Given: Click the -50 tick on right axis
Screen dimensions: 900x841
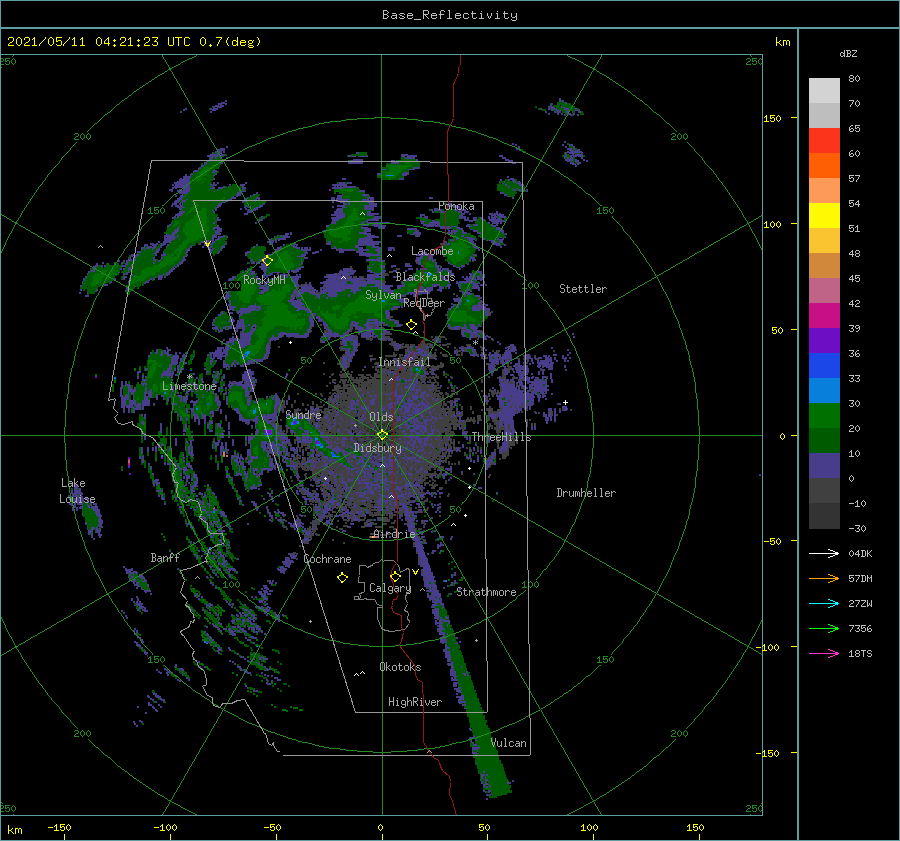Looking at the screenshot, I should tap(773, 541).
